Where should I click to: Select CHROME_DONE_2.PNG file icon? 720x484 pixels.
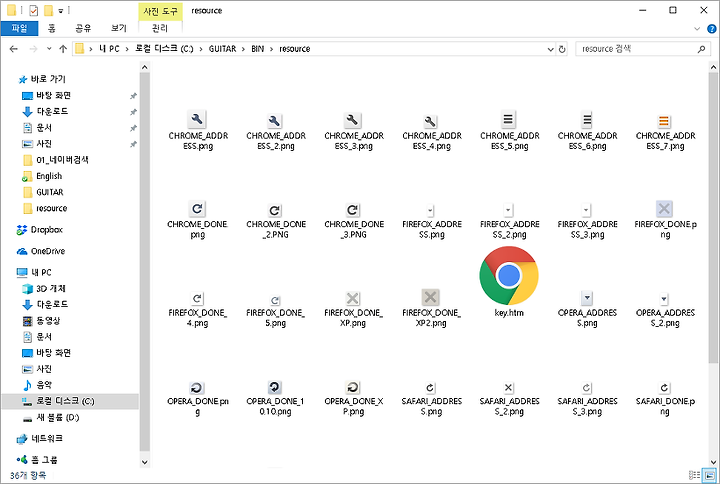pos(275,211)
